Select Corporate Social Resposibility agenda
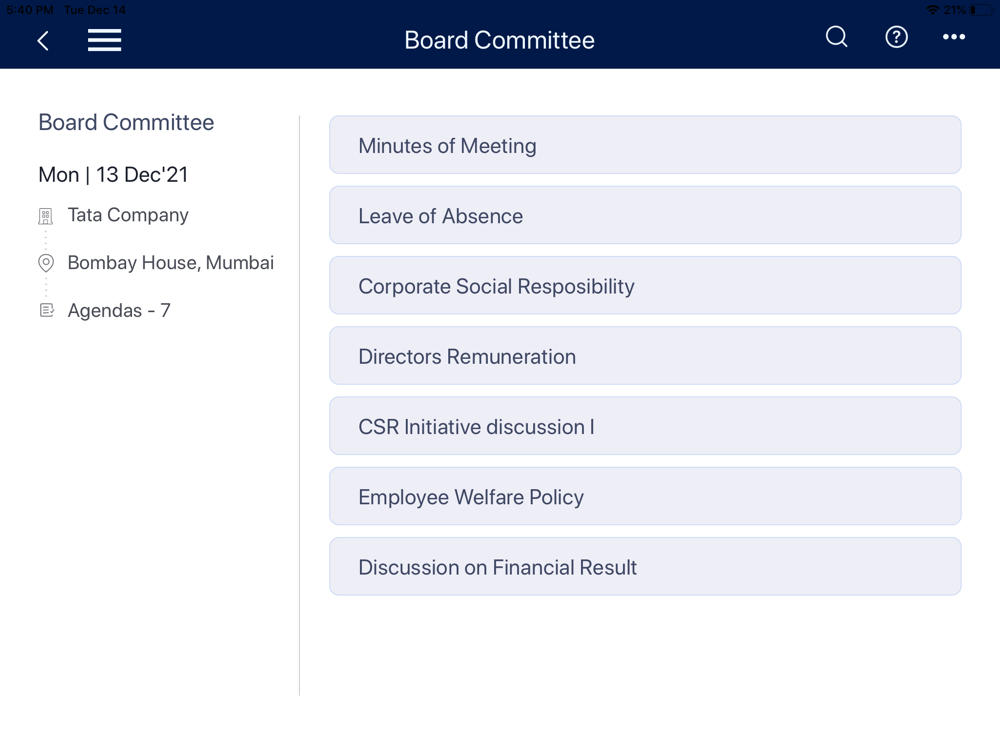Screen dimensions: 1000x750 (x=645, y=285)
